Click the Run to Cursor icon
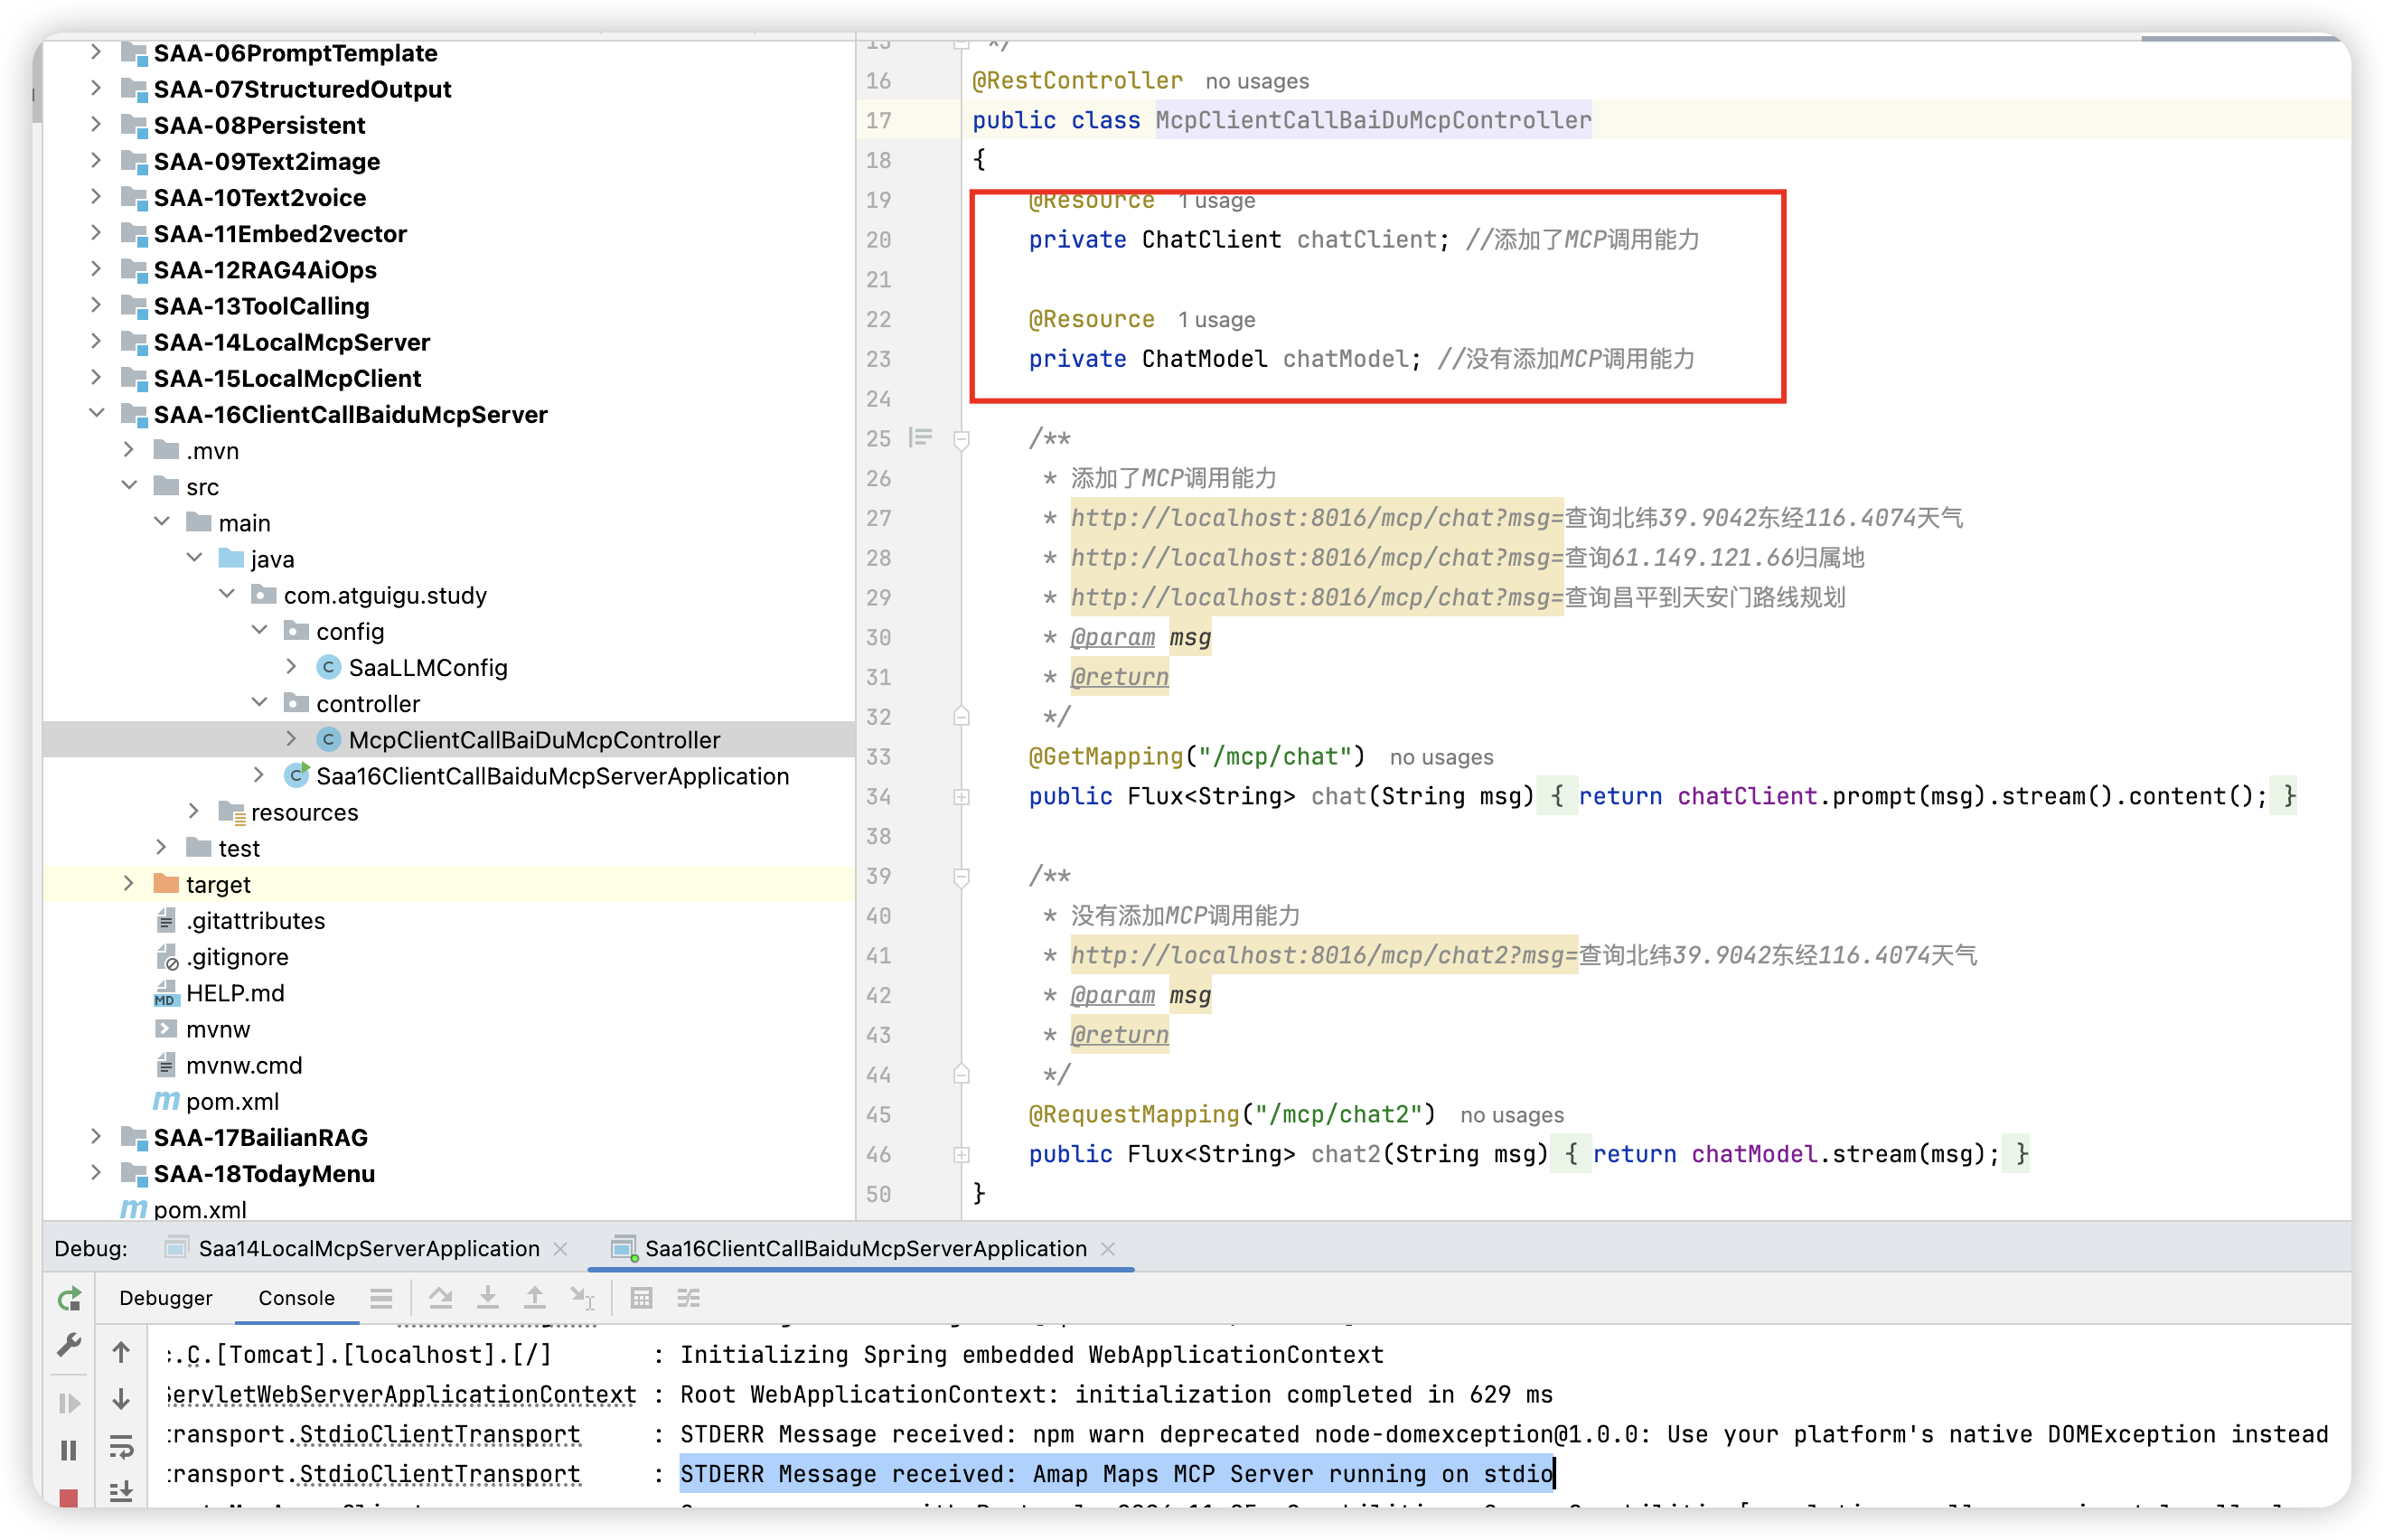The image size is (2384, 1540). [x=582, y=1298]
